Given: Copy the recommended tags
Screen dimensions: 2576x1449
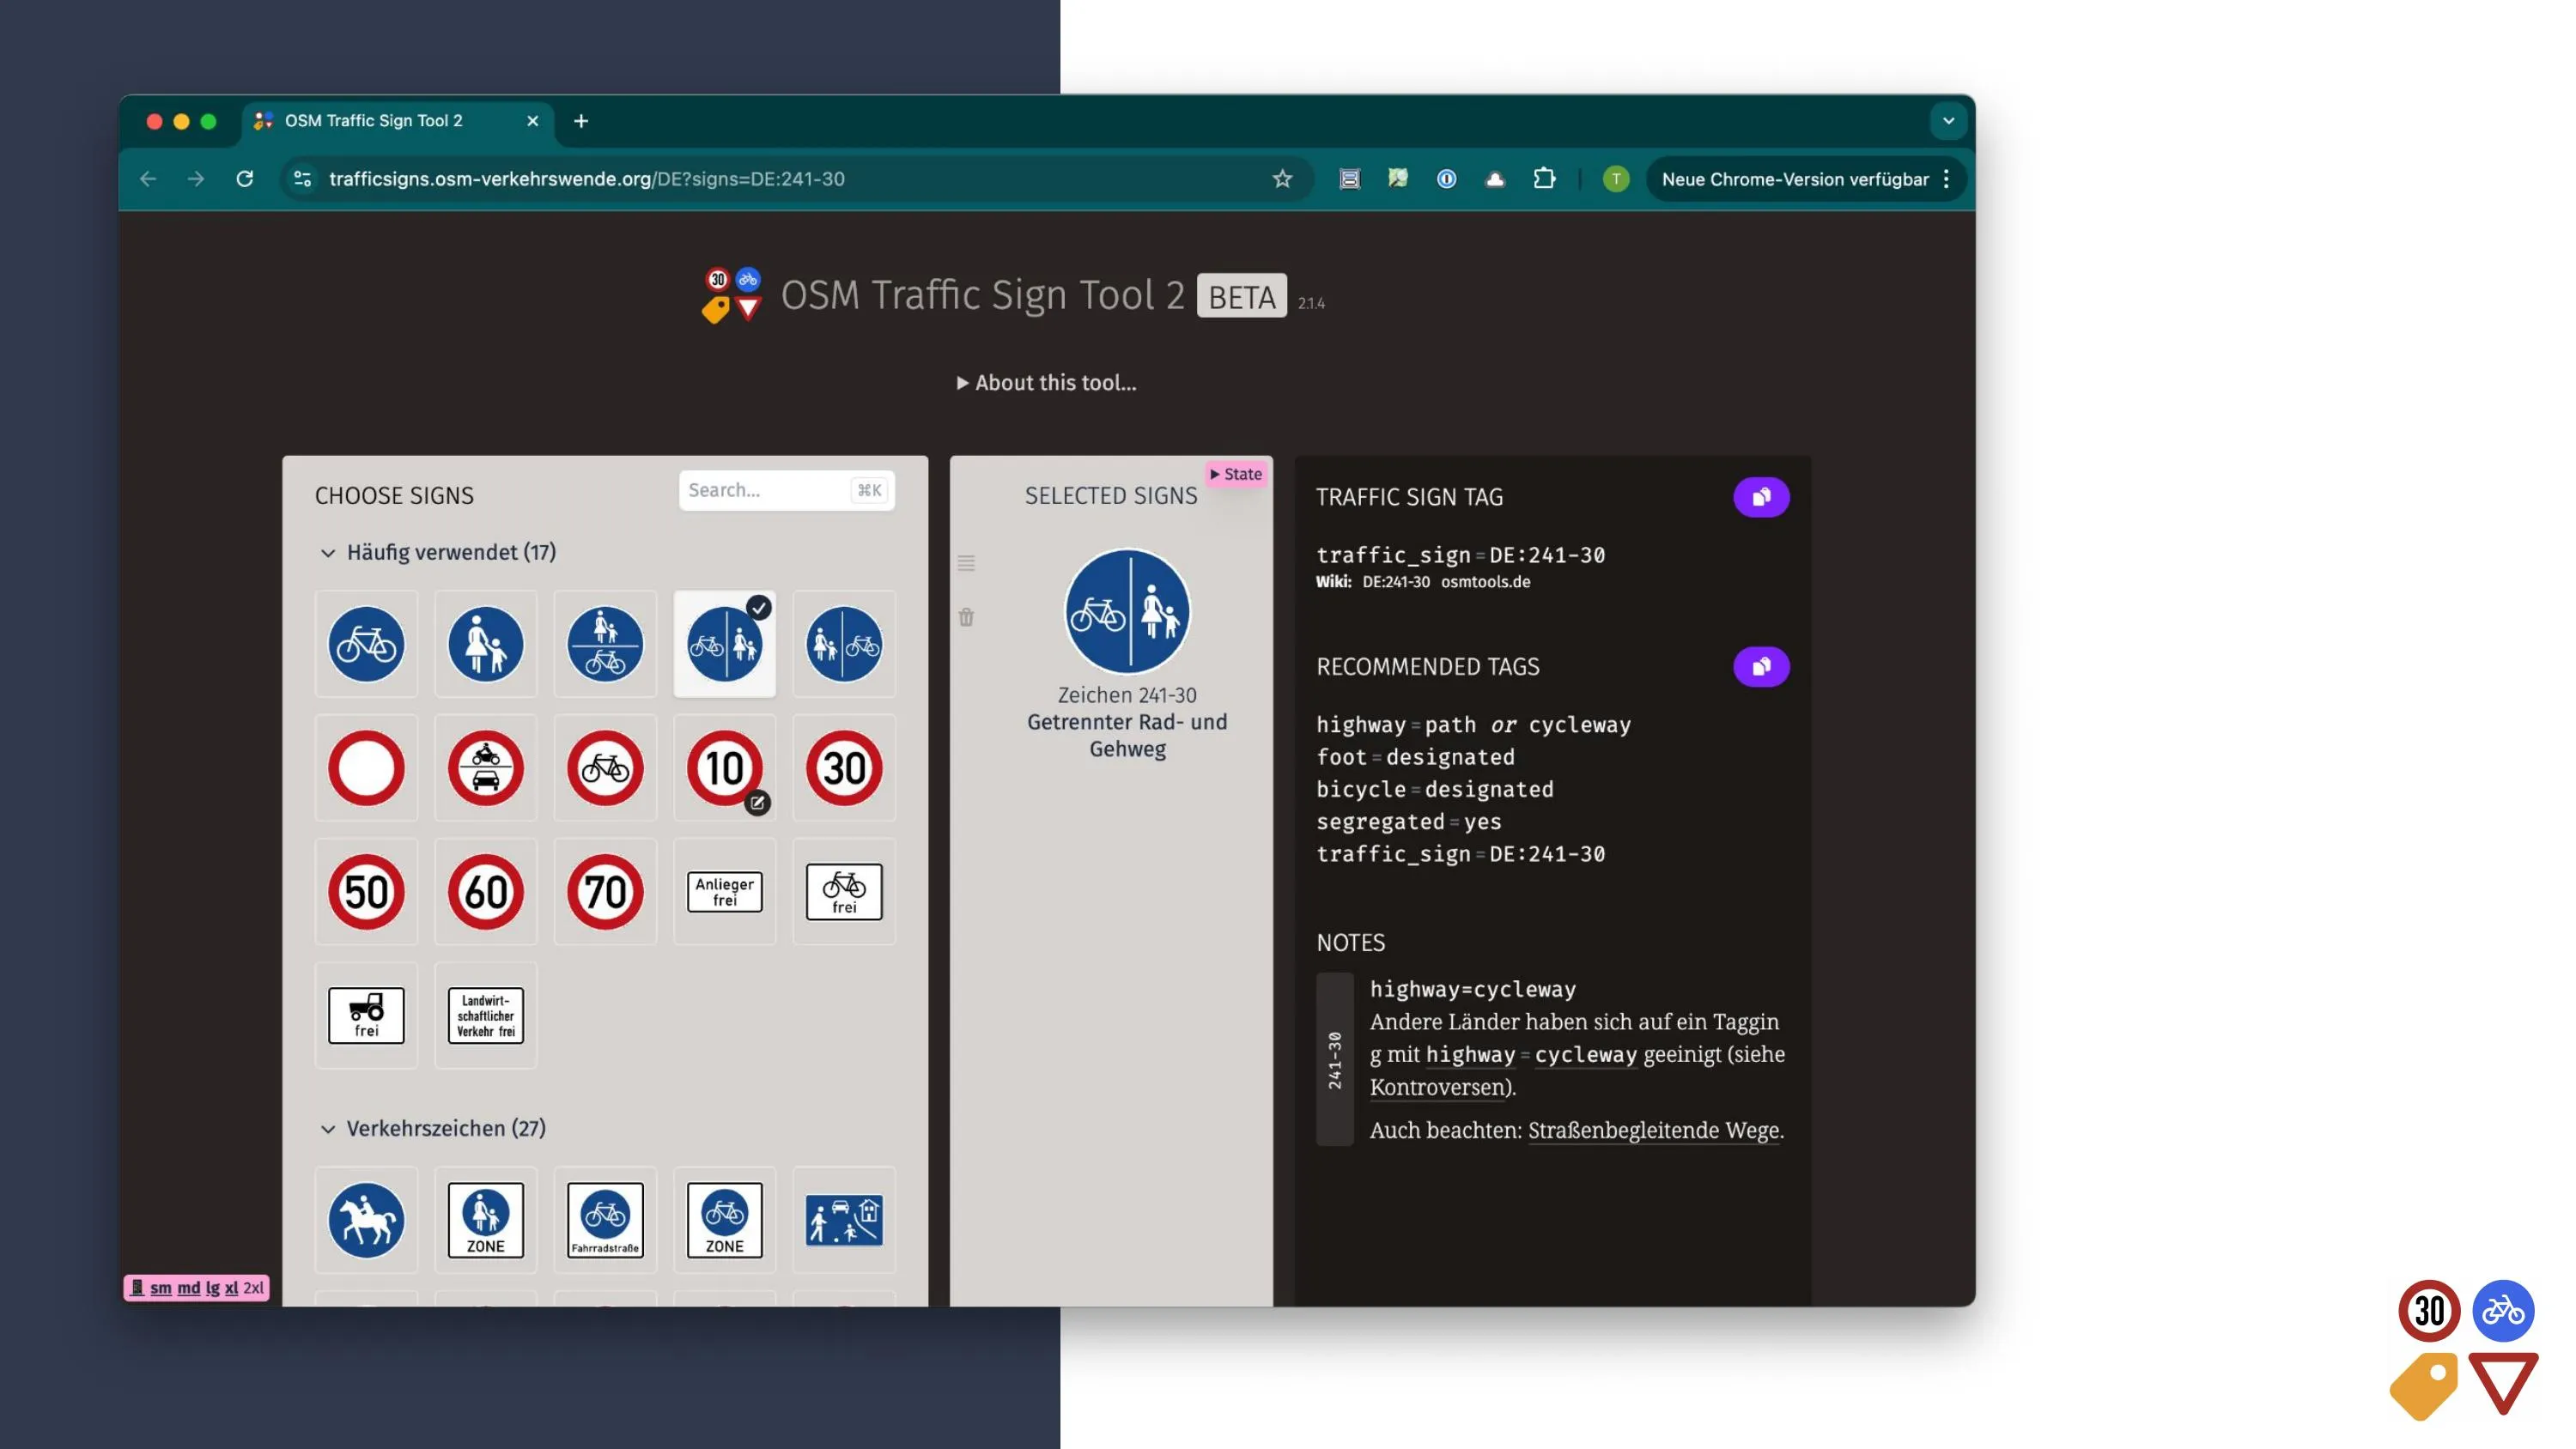Looking at the screenshot, I should [x=1760, y=667].
